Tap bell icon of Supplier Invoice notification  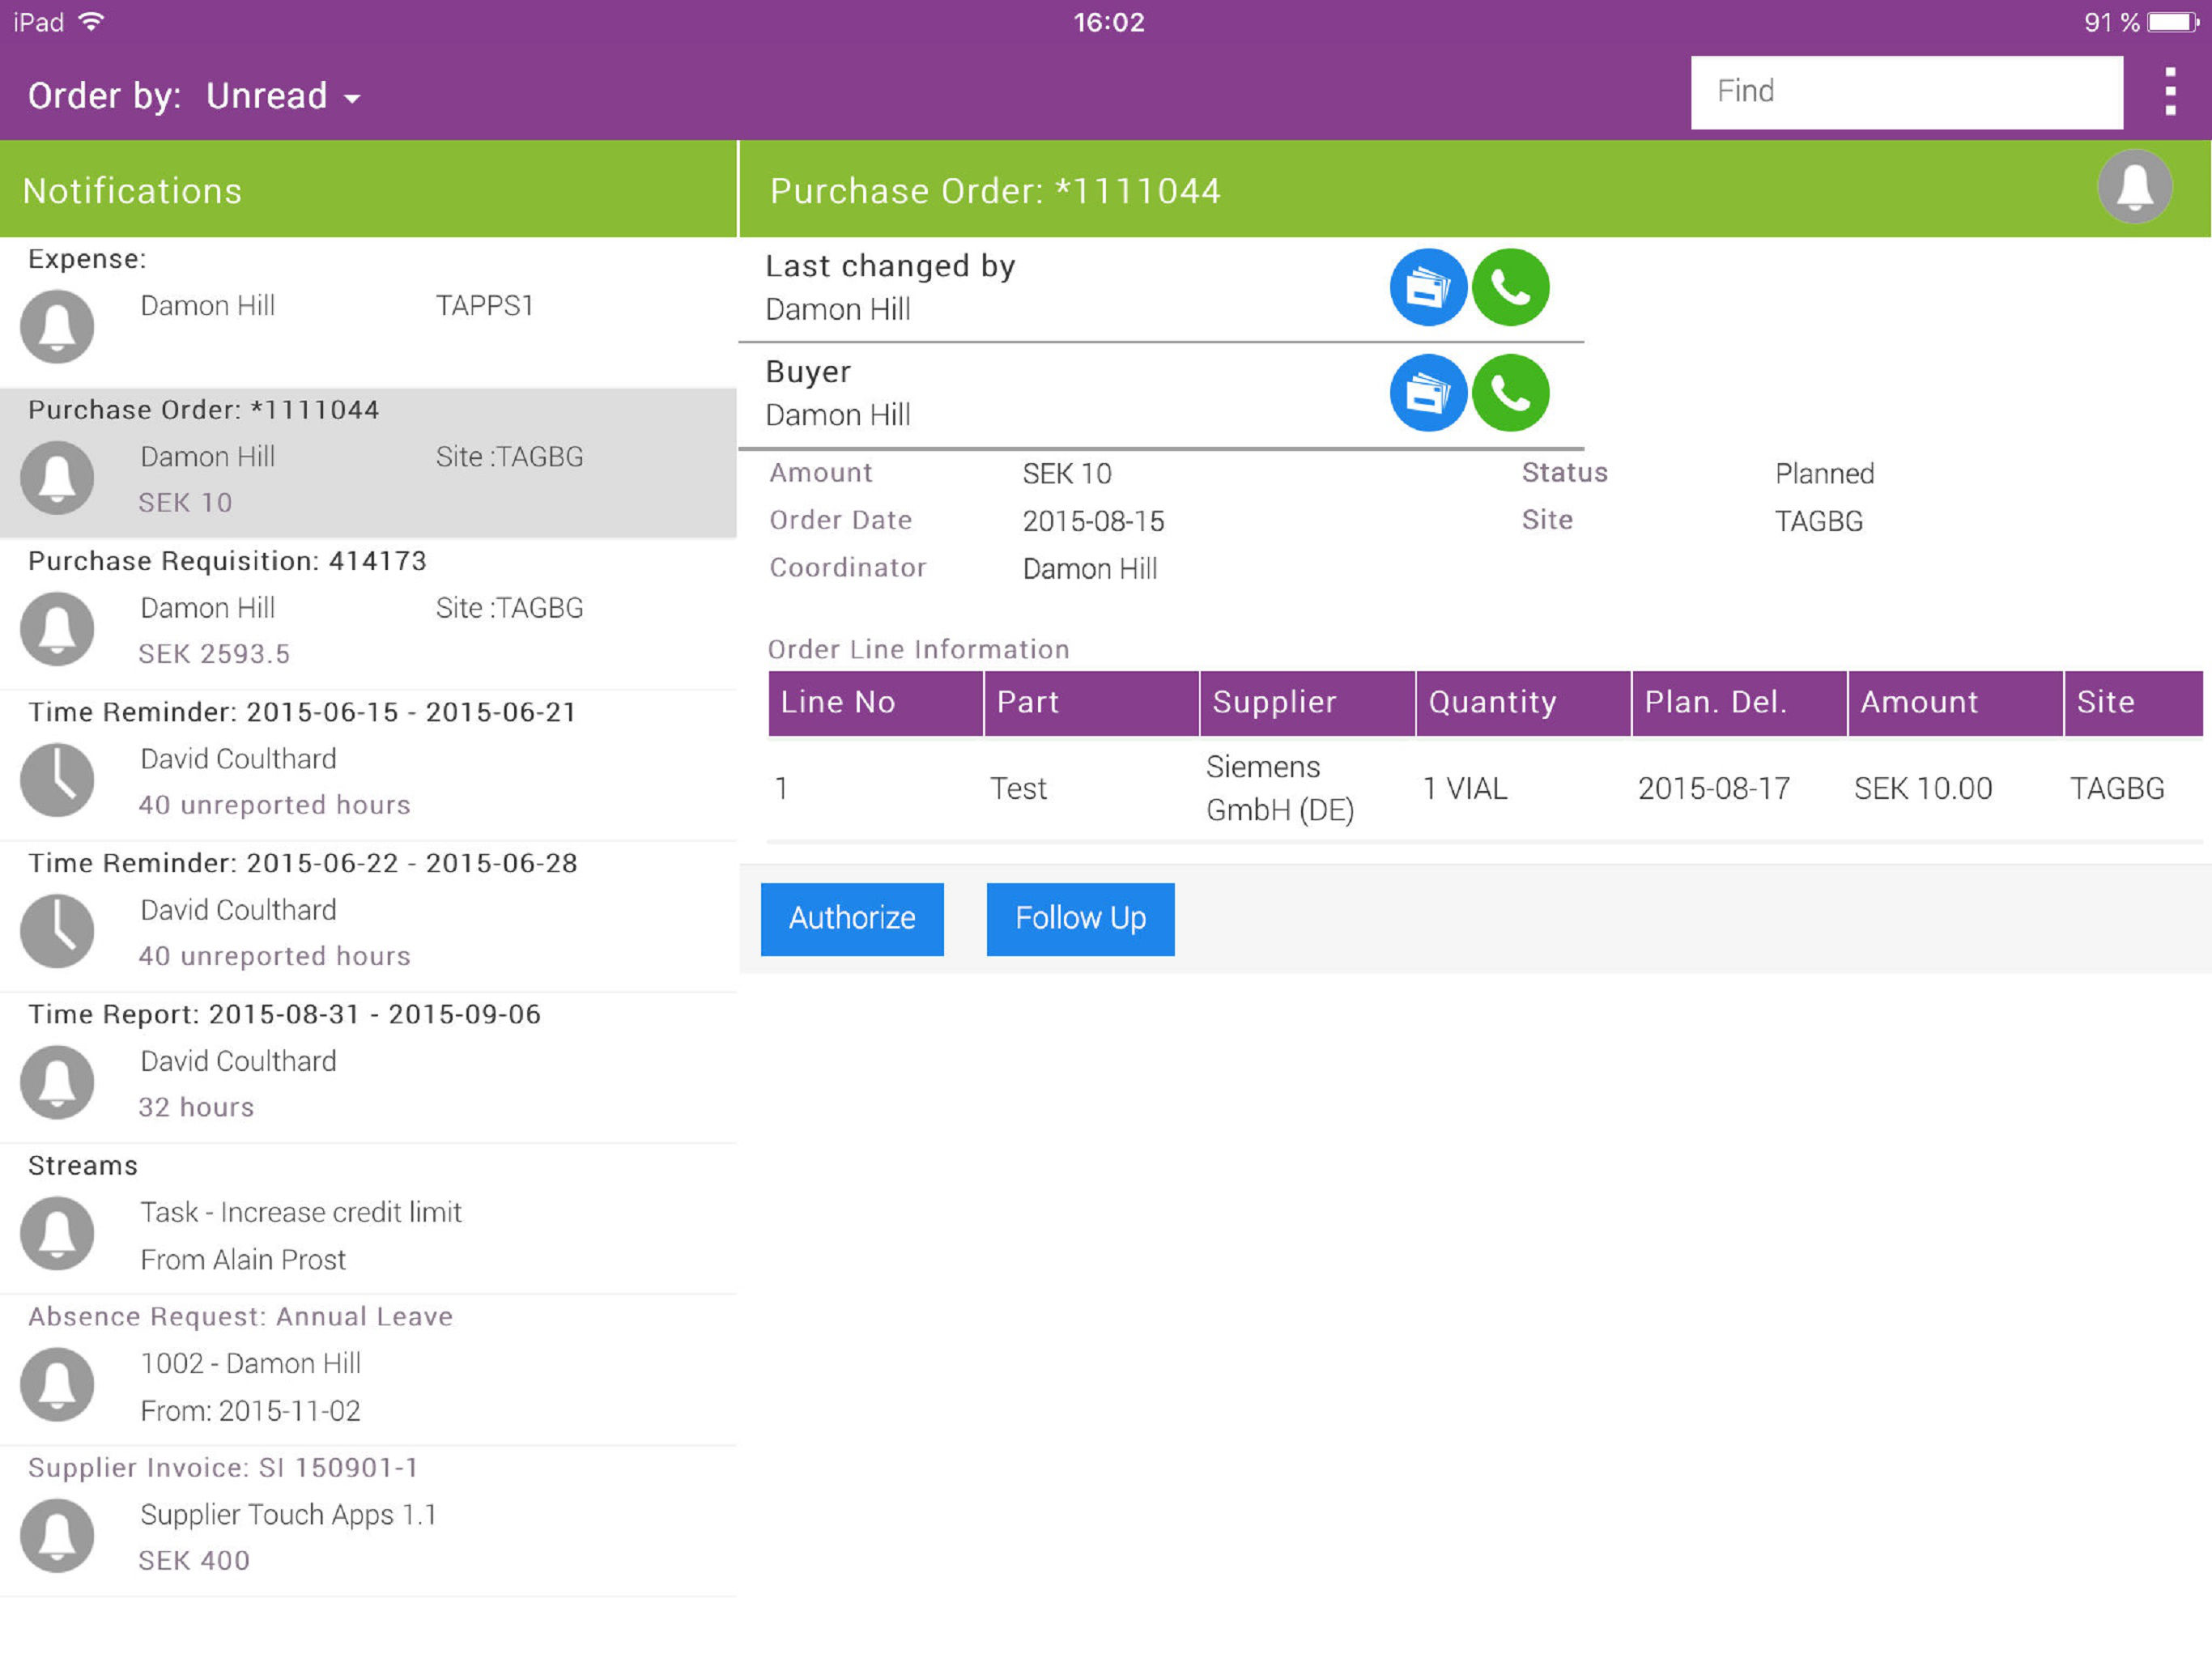click(57, 1535)
